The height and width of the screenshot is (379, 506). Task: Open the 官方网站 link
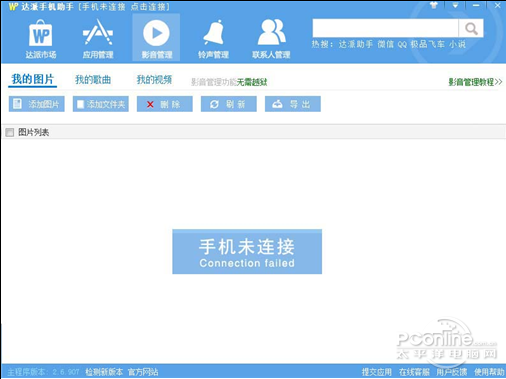(143, 372)
